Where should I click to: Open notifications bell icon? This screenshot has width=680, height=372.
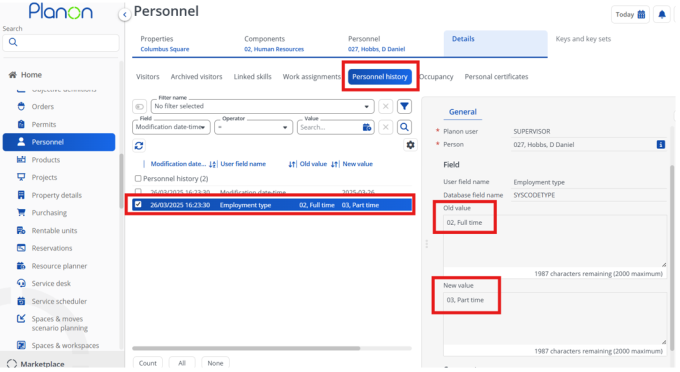[x=662, y=14]
